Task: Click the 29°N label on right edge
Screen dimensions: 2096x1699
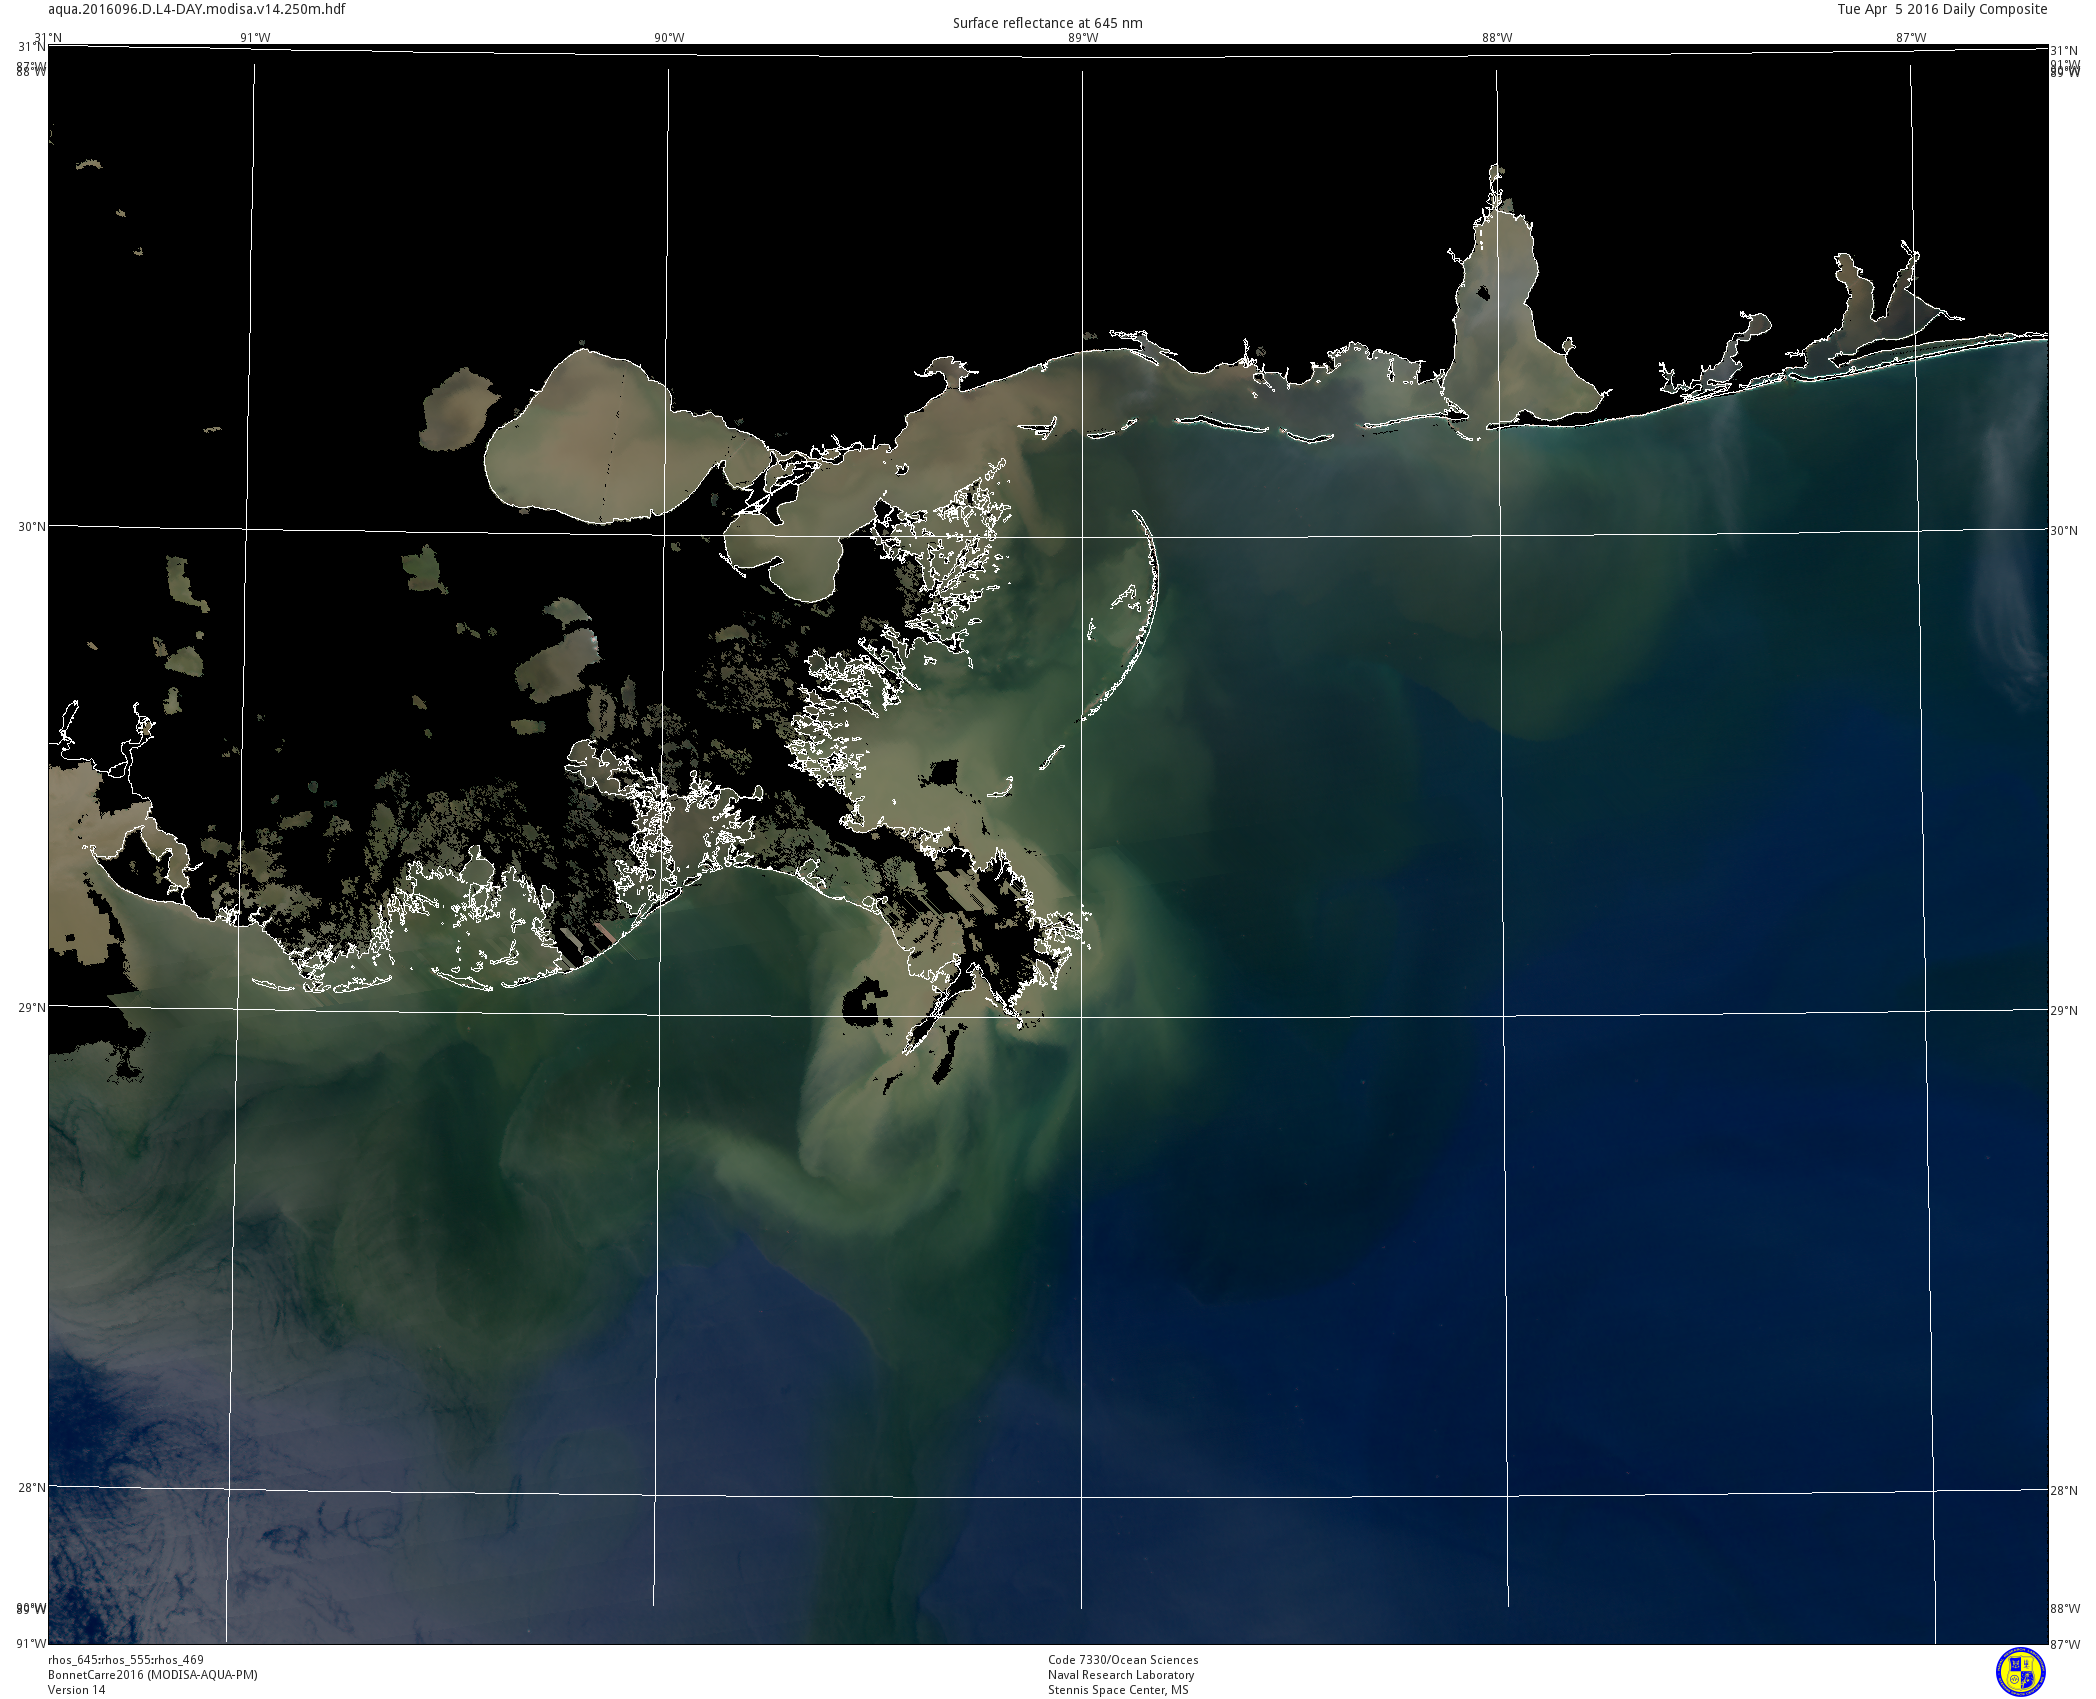Action: coord(2064,1011)
